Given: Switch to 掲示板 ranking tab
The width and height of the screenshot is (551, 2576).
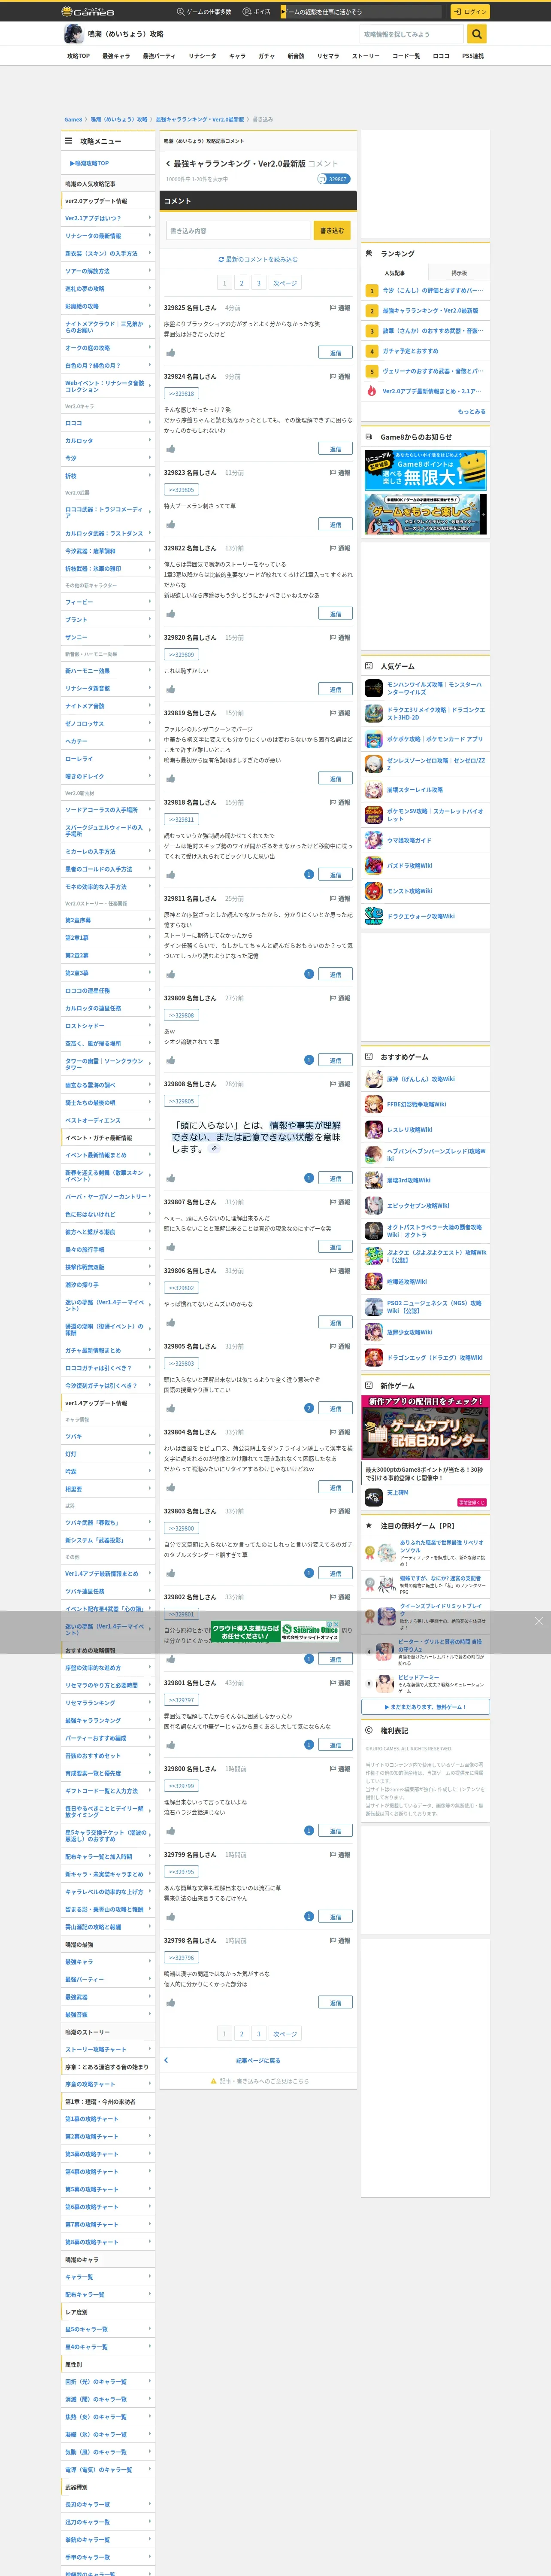Looking at the screenshot, I should [x=459, y=273].
